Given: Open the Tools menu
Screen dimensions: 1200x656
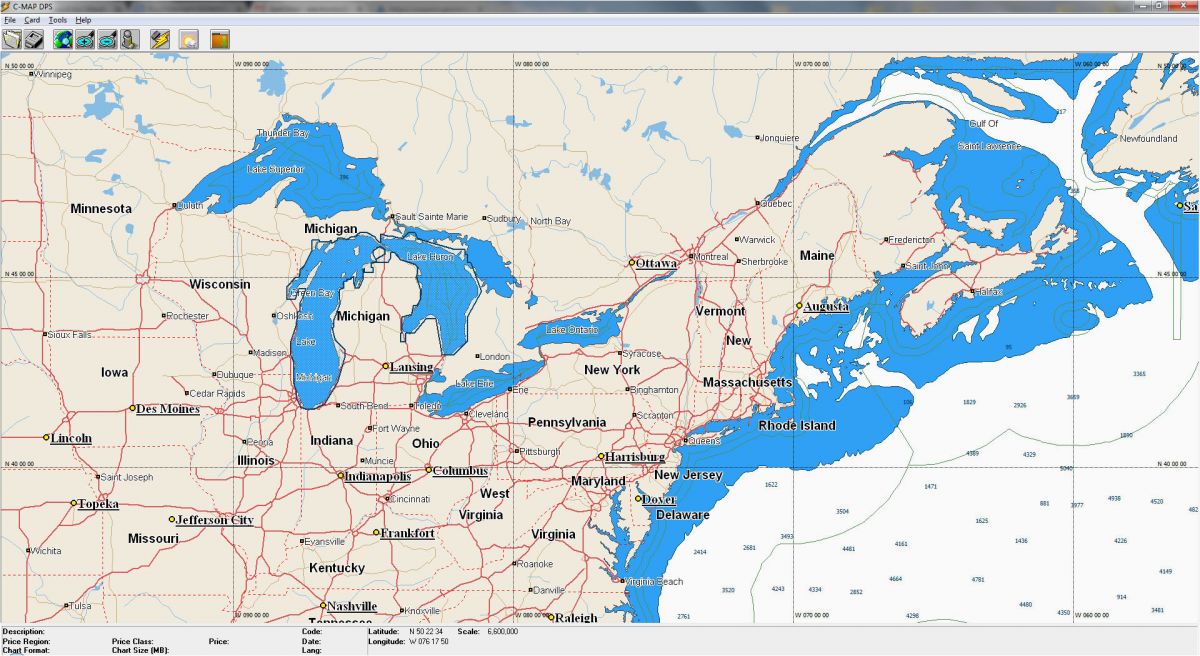Looking at the screenshot, I should click(58, 20).
